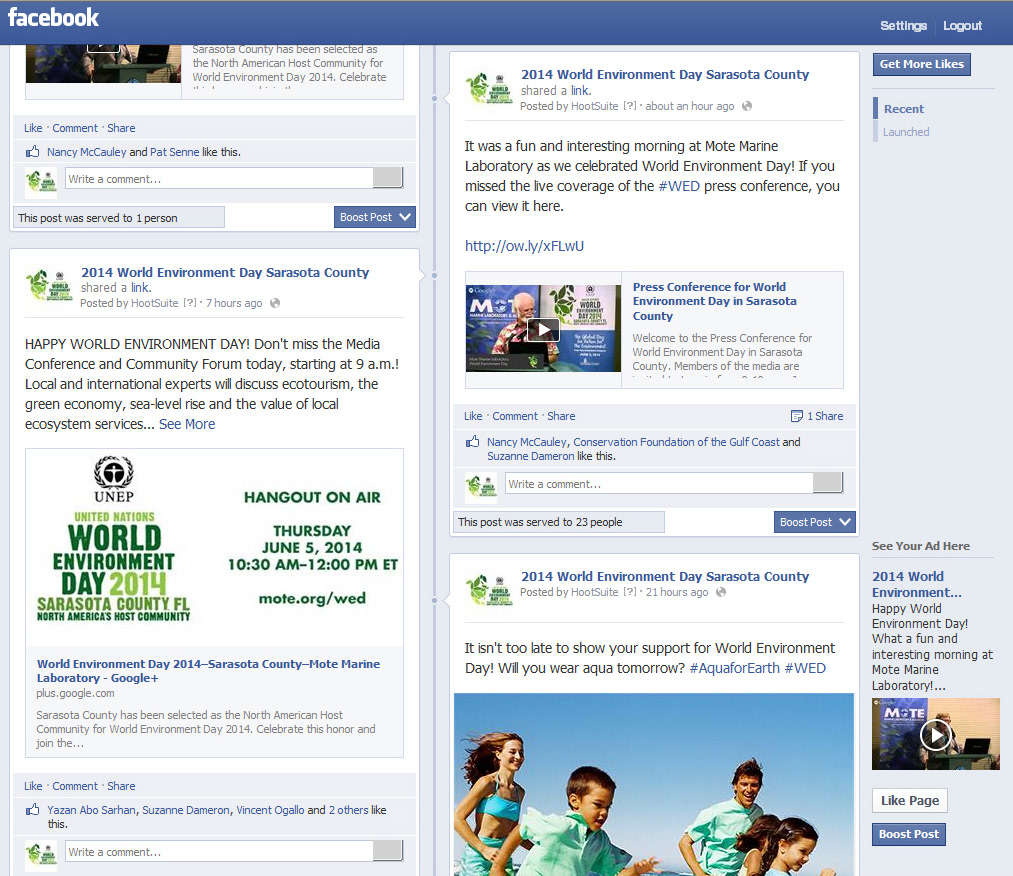Like the Happy World Environment Day post
Screen dimensions: 1013x876
point(33,786)
